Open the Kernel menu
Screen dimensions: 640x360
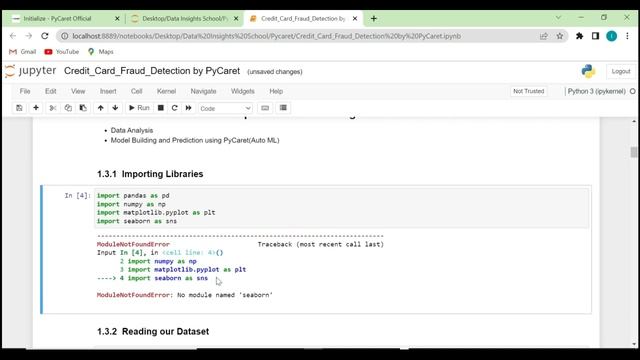[x=167, y=91]
